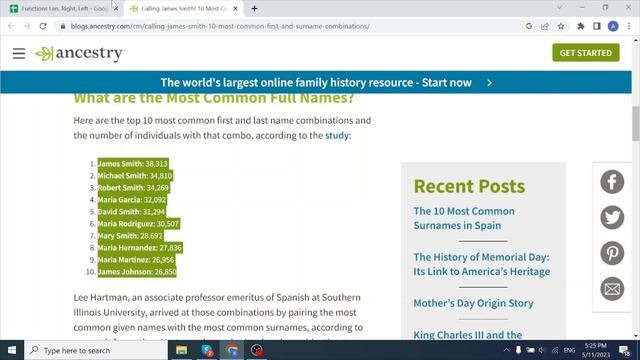Image resolution: width=640 pixels, height=360 pixels.
Task: Select the Calling James Smith tab
Action: [184, 8]
